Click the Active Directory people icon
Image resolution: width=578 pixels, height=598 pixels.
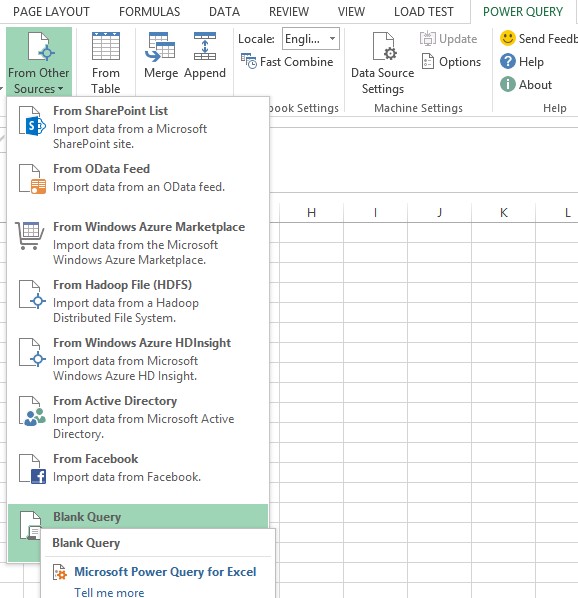(x=32, y=411)
